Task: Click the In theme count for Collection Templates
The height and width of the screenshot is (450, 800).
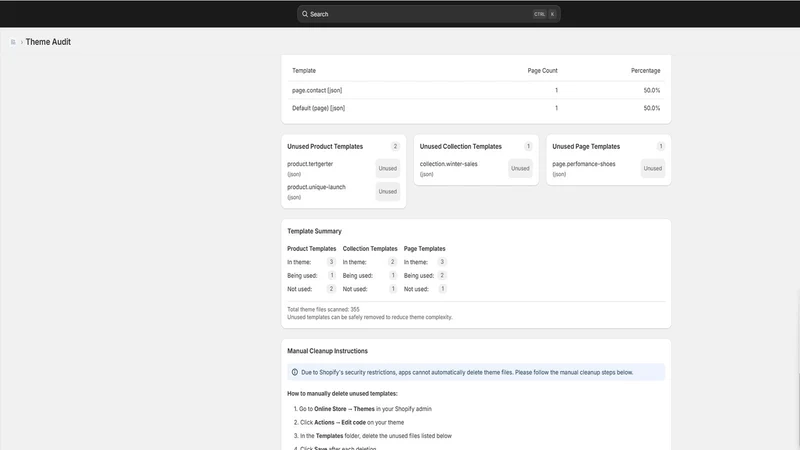Action: pyautogui.click(x=392, y=262)
